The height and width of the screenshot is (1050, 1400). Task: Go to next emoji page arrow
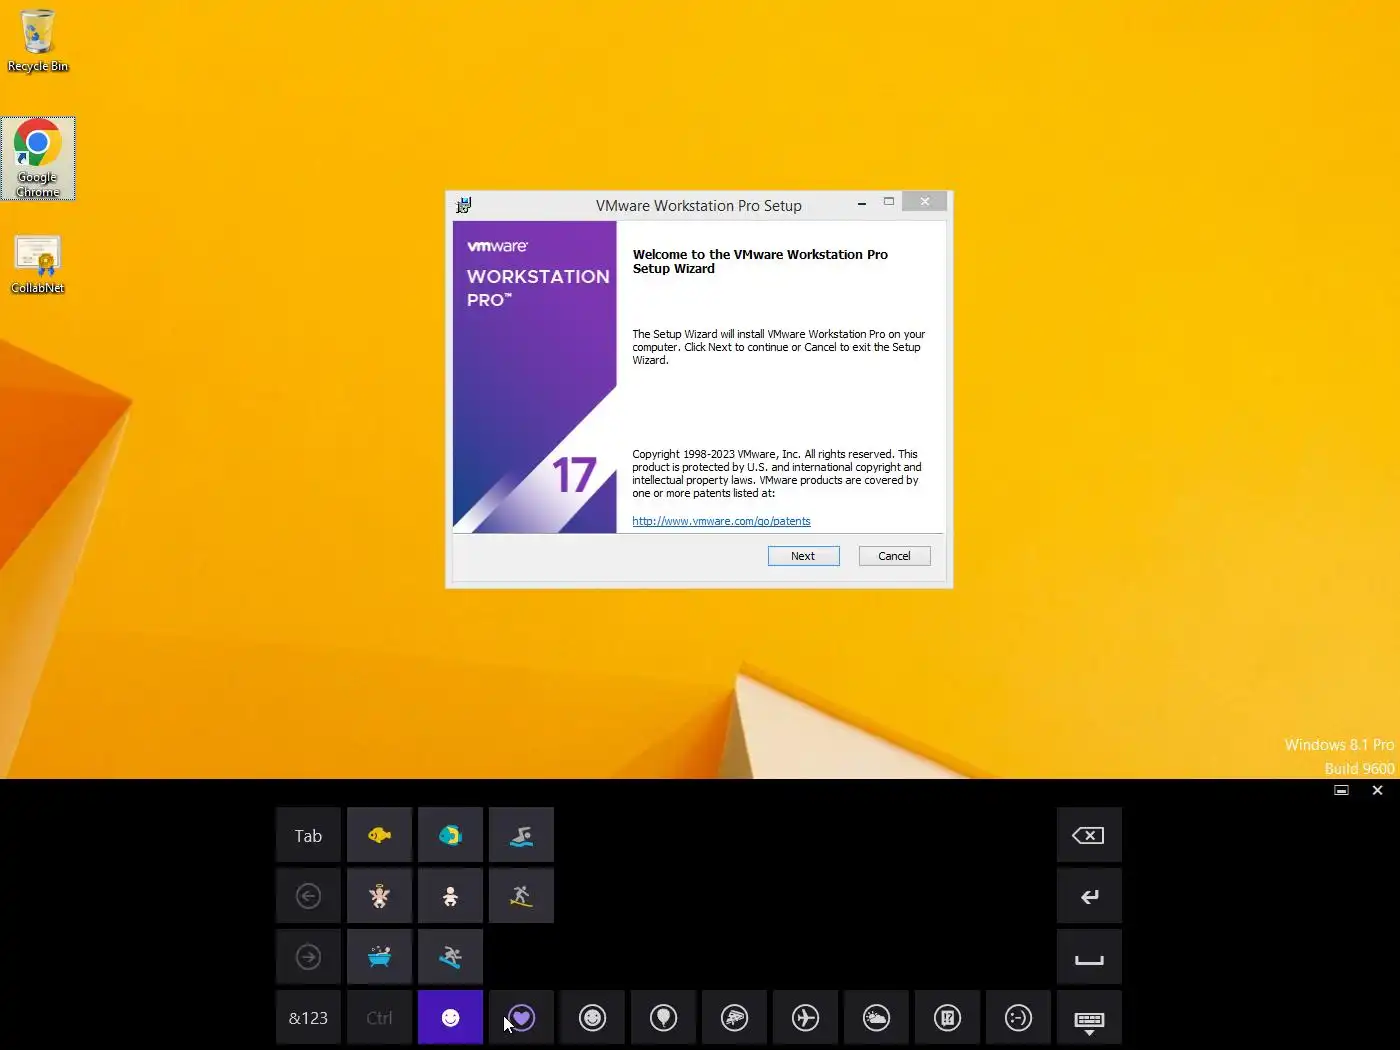pos(308,957)
